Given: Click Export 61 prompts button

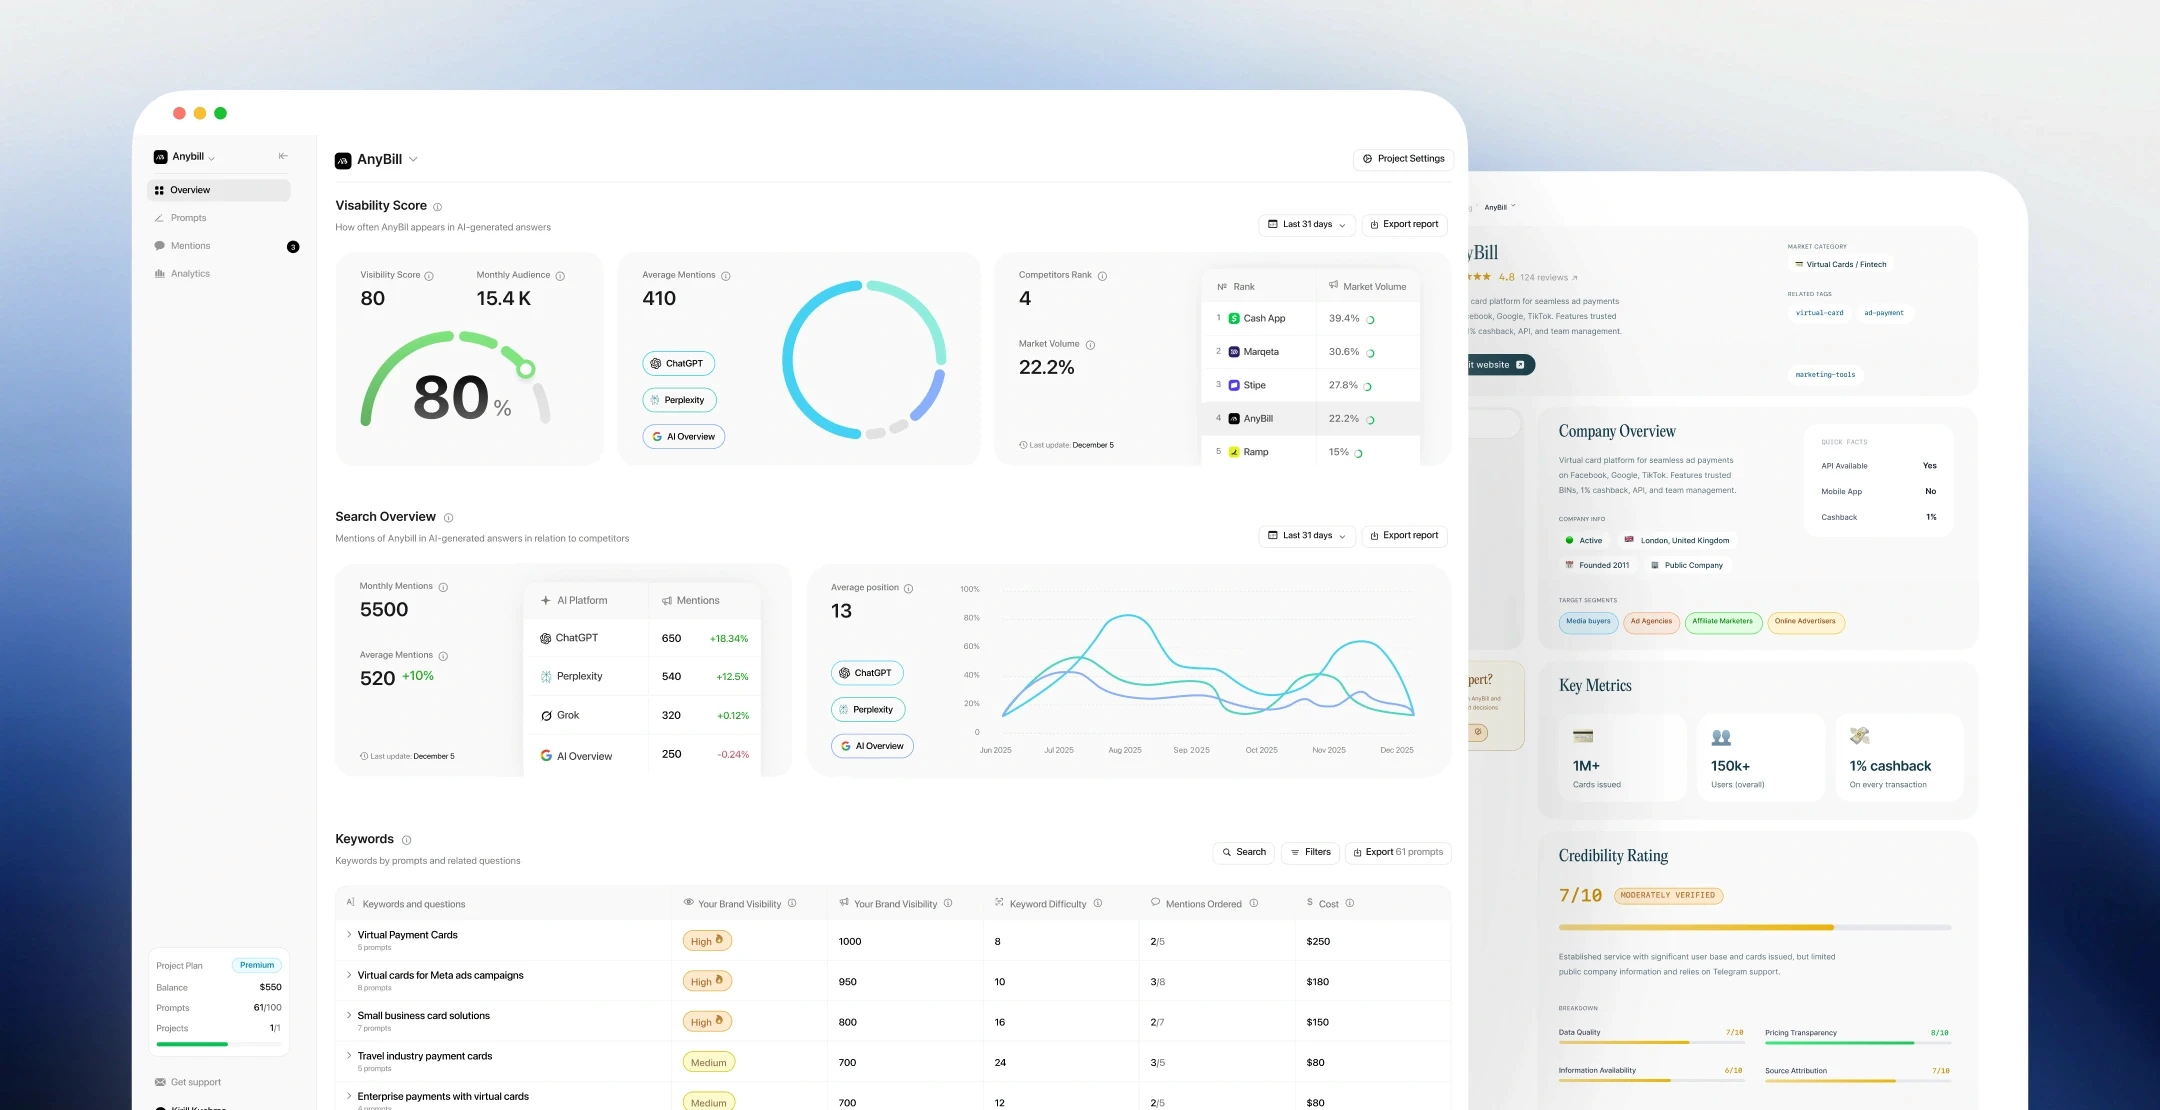Looking at the screenshot, I should (1397, 852).
